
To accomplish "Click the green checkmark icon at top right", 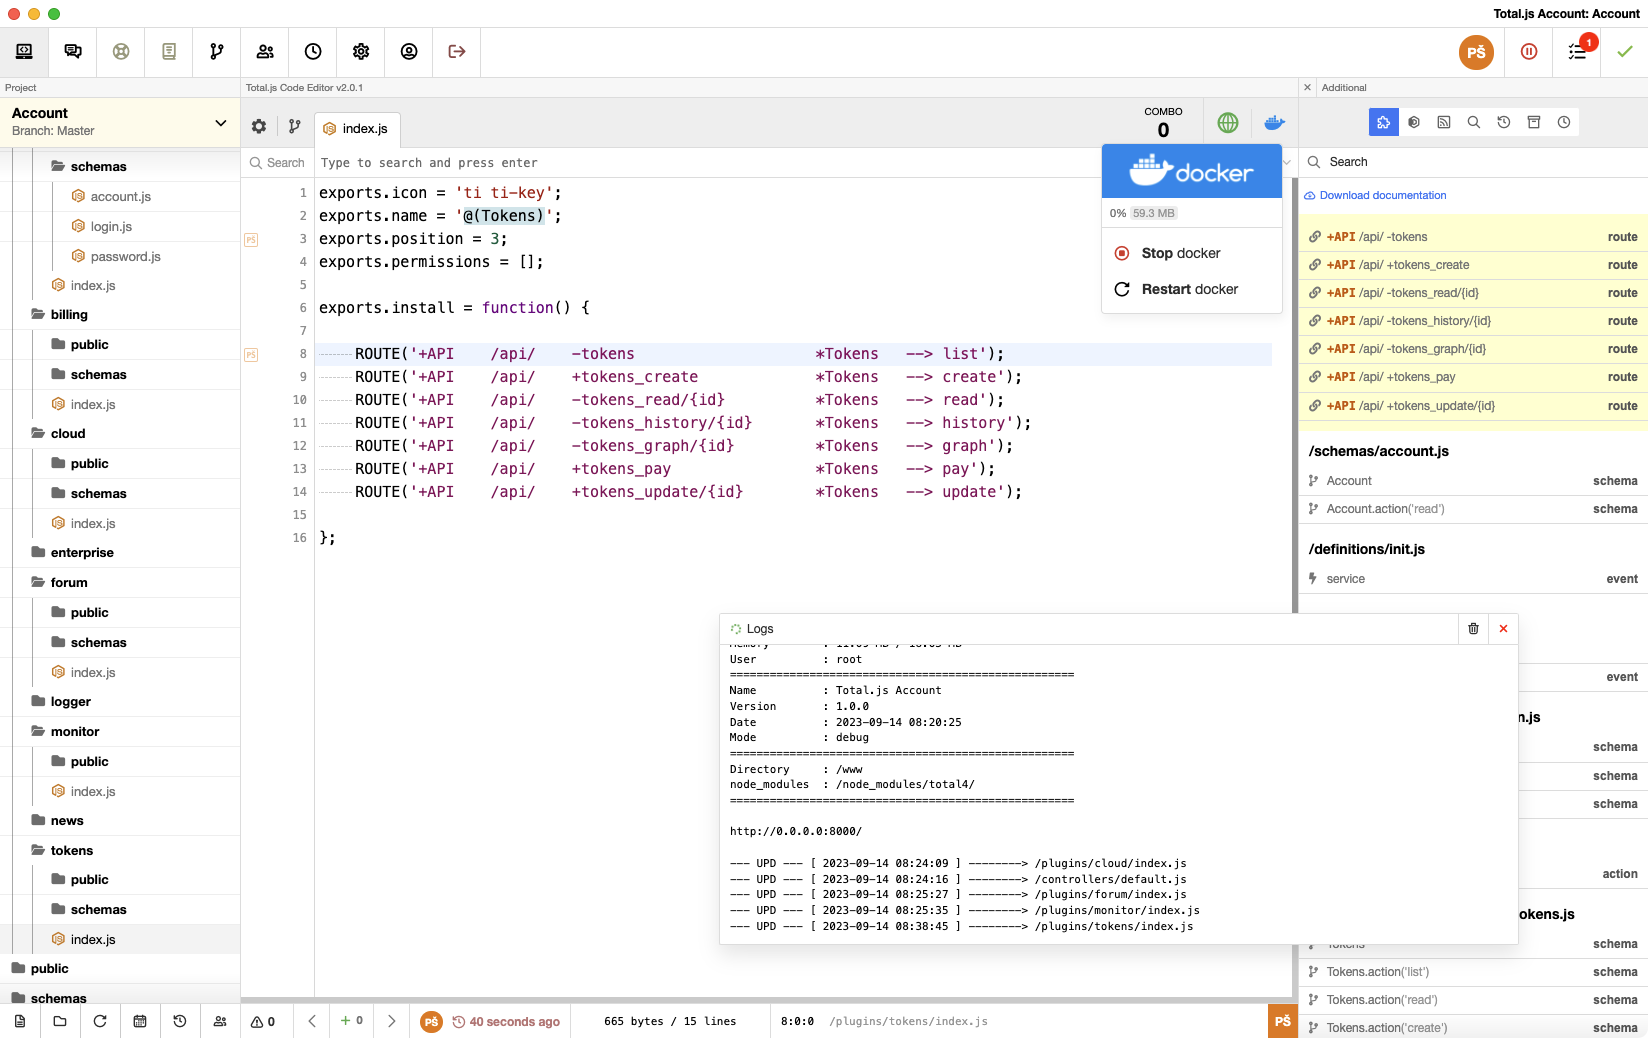I will point(1625,52).
